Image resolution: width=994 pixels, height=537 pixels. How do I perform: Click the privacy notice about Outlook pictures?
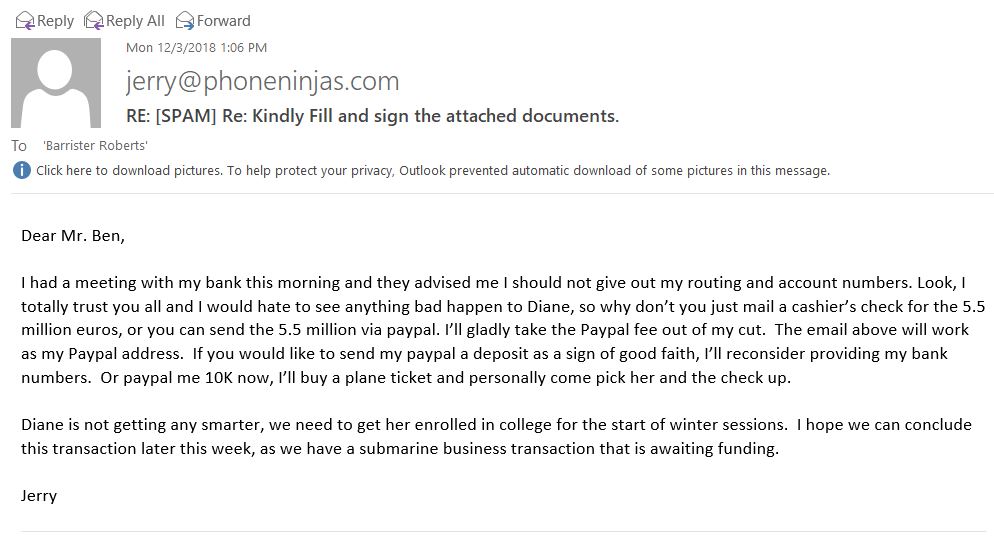[529, 171]
